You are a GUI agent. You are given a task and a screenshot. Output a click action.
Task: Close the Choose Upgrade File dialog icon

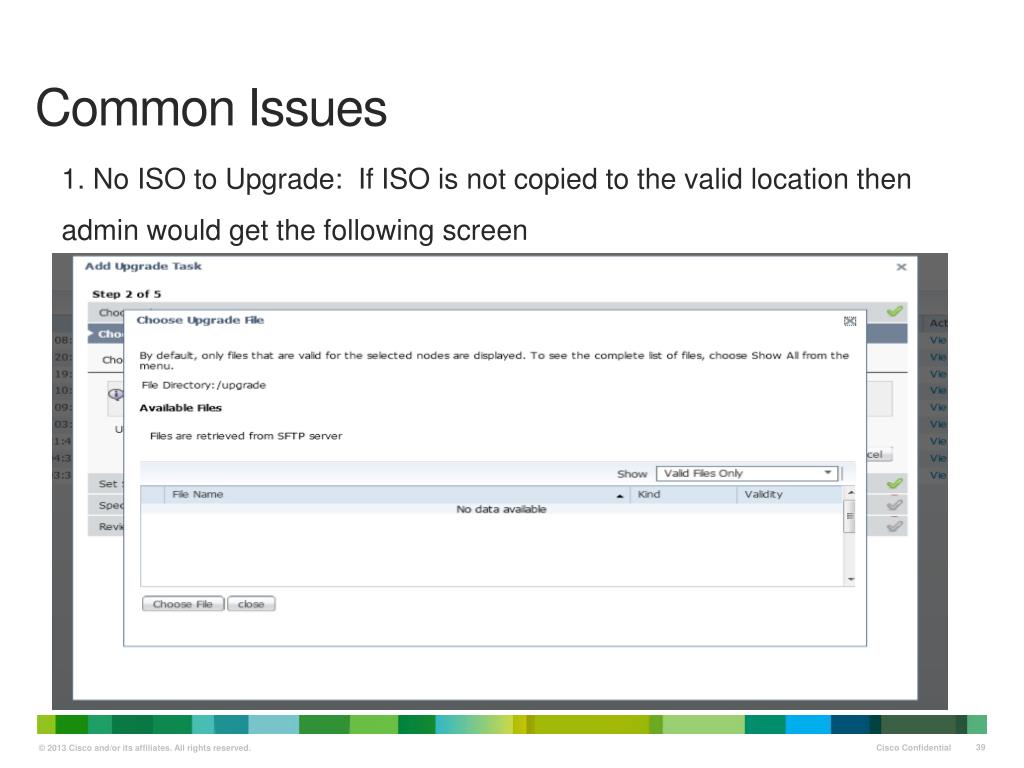click(850, 321)
